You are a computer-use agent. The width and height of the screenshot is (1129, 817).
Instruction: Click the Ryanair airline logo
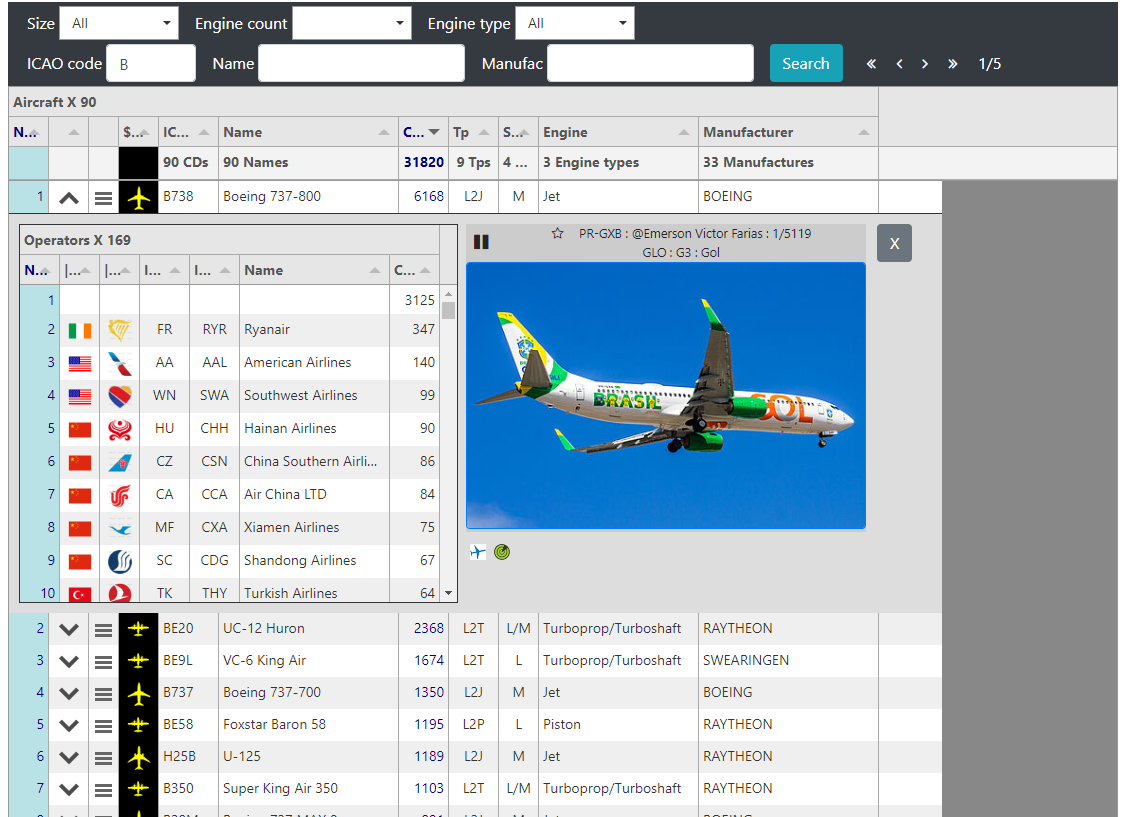[x=120, y=330]
